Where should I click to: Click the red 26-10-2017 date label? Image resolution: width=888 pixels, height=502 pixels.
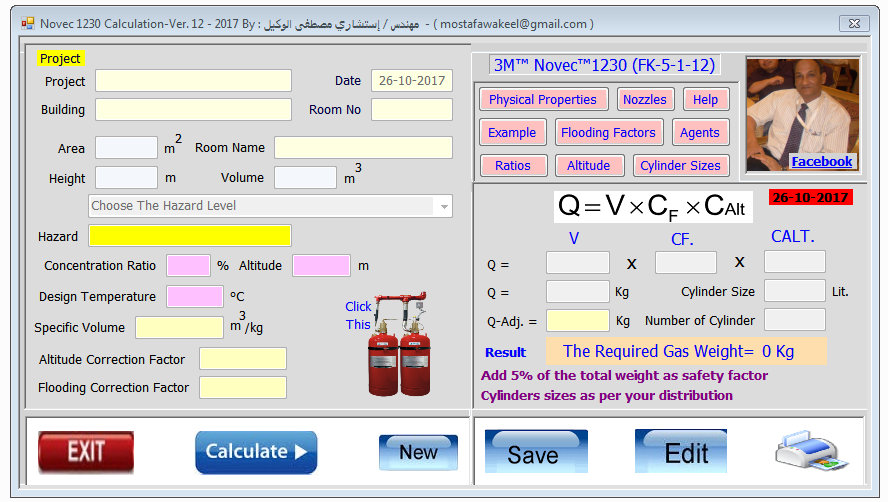[x=810, y=198]
